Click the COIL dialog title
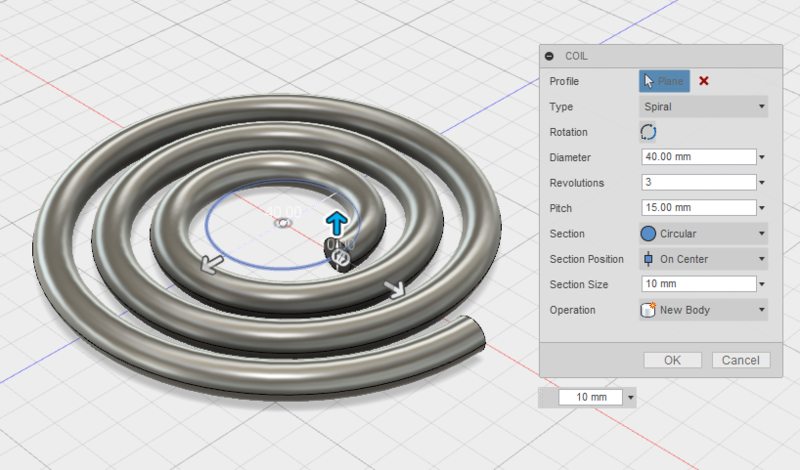 (576, 56)
